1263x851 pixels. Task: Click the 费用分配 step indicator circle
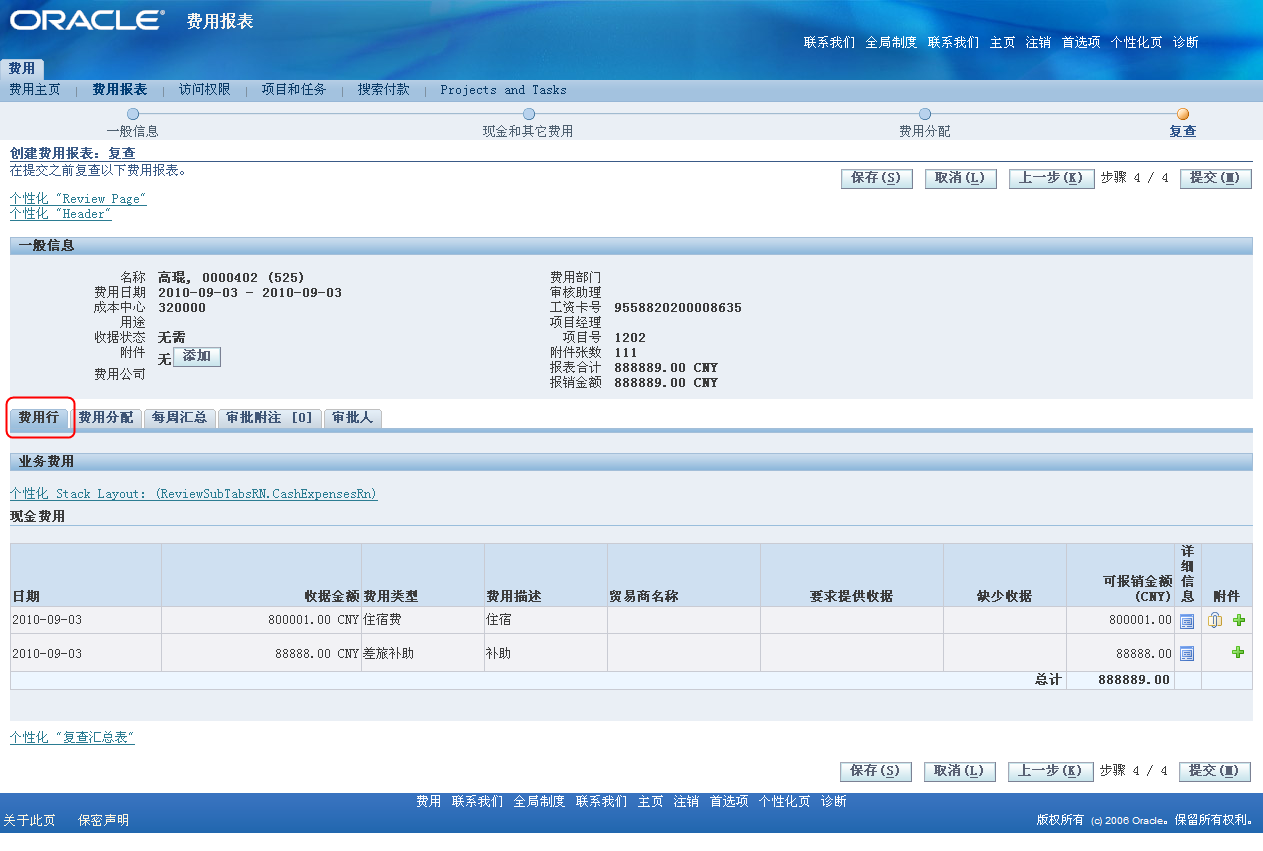(x=925, y=114)
